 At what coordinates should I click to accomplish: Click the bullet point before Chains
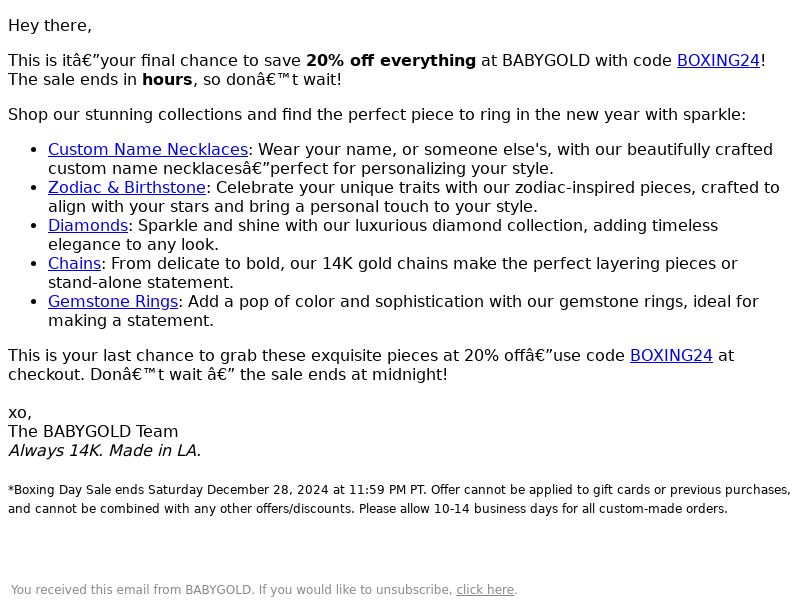tap(34, 264)
